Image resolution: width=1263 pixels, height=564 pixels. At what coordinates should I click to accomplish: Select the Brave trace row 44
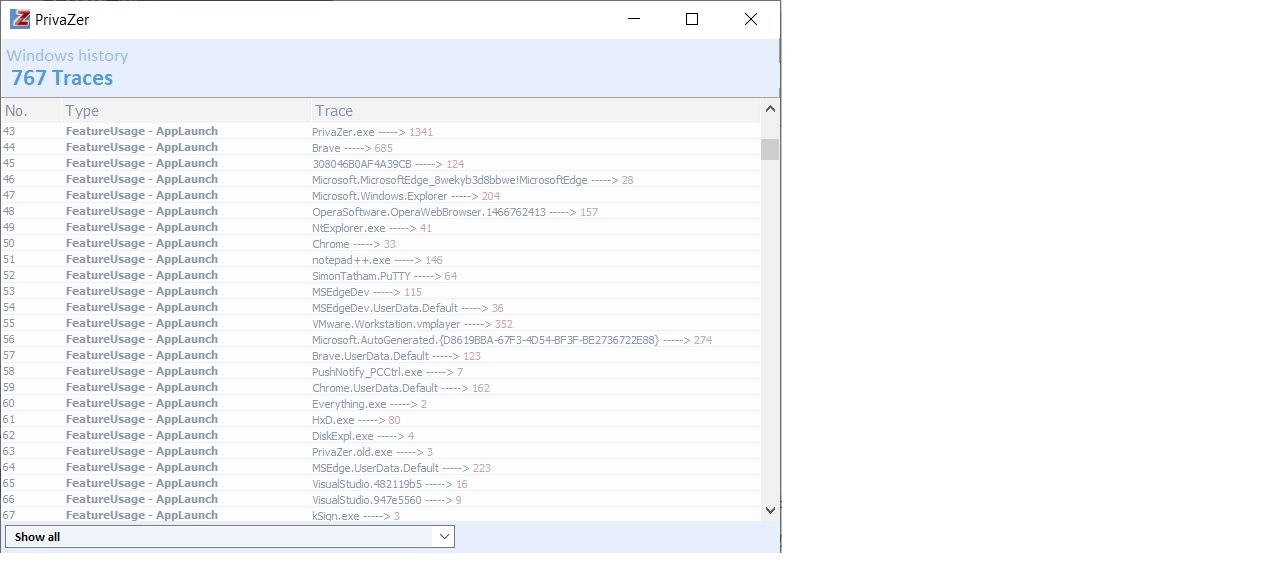point(352,148)
